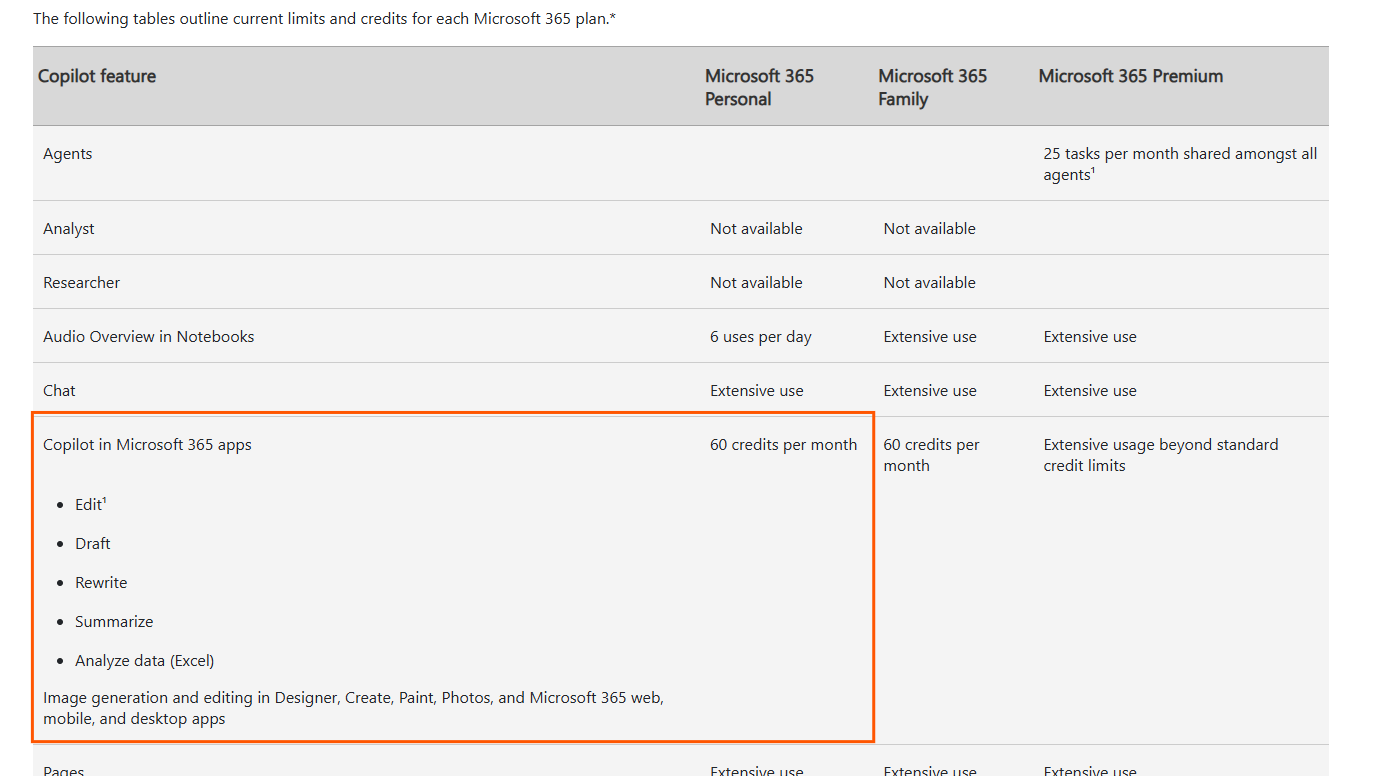Click "Not available" for Researcher under Family

pos(929,283)
